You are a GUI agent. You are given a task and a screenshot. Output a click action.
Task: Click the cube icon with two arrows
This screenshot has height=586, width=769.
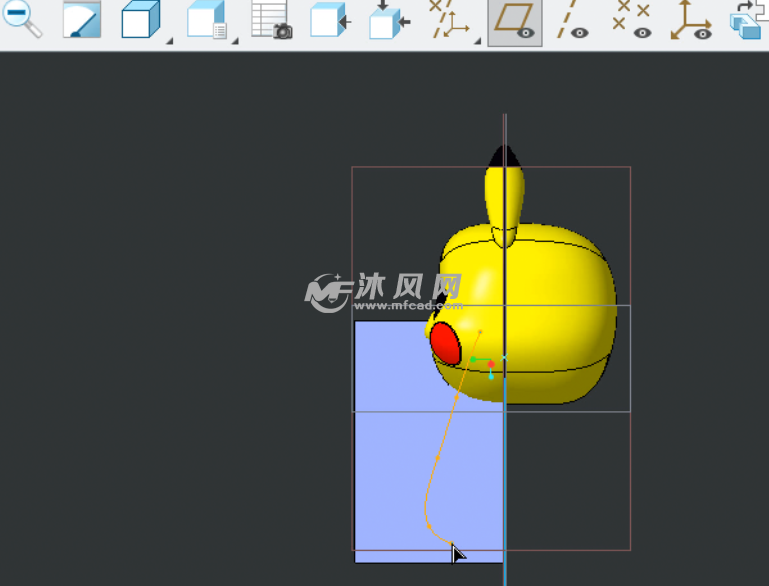pos(389,20)
